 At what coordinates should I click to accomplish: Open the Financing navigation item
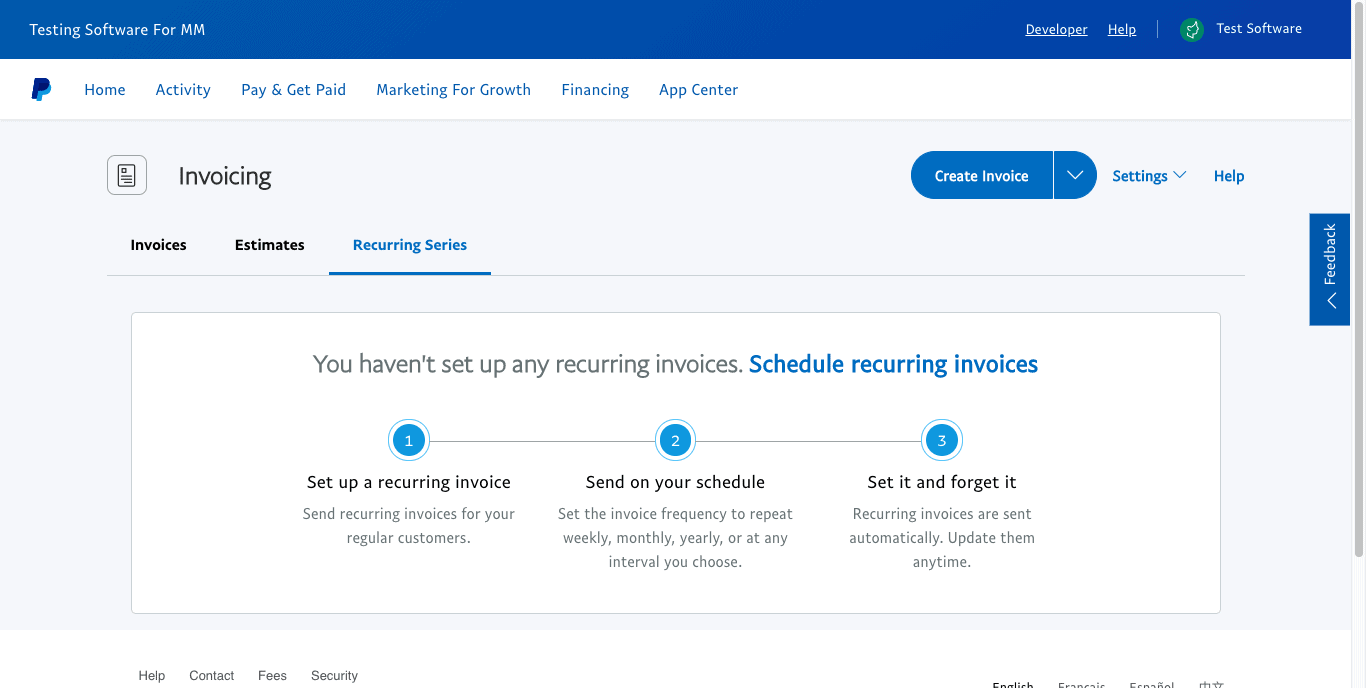click(595, 89)
